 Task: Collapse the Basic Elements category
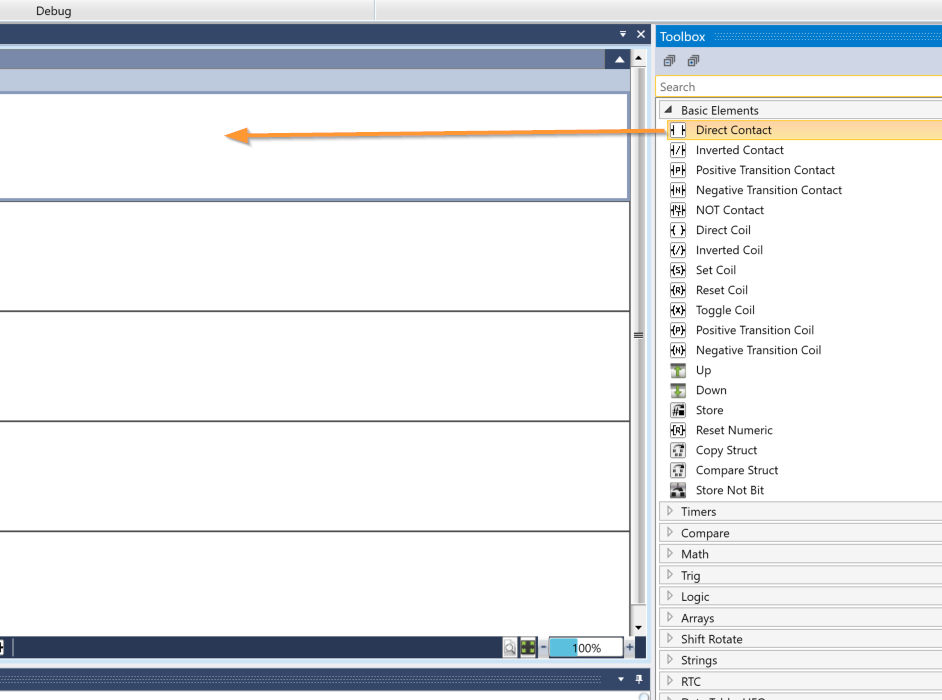[x=668, y=110]
